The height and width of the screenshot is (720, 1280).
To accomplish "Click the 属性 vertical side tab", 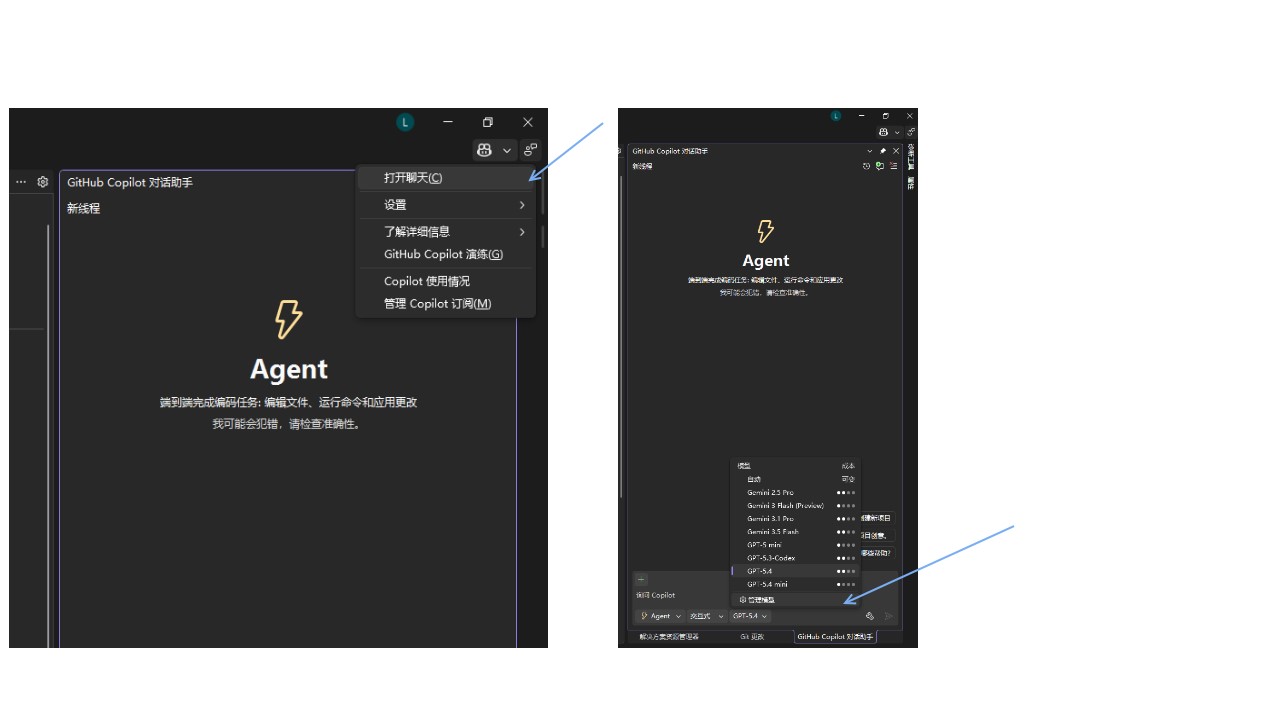I will (x=910, y=183).
